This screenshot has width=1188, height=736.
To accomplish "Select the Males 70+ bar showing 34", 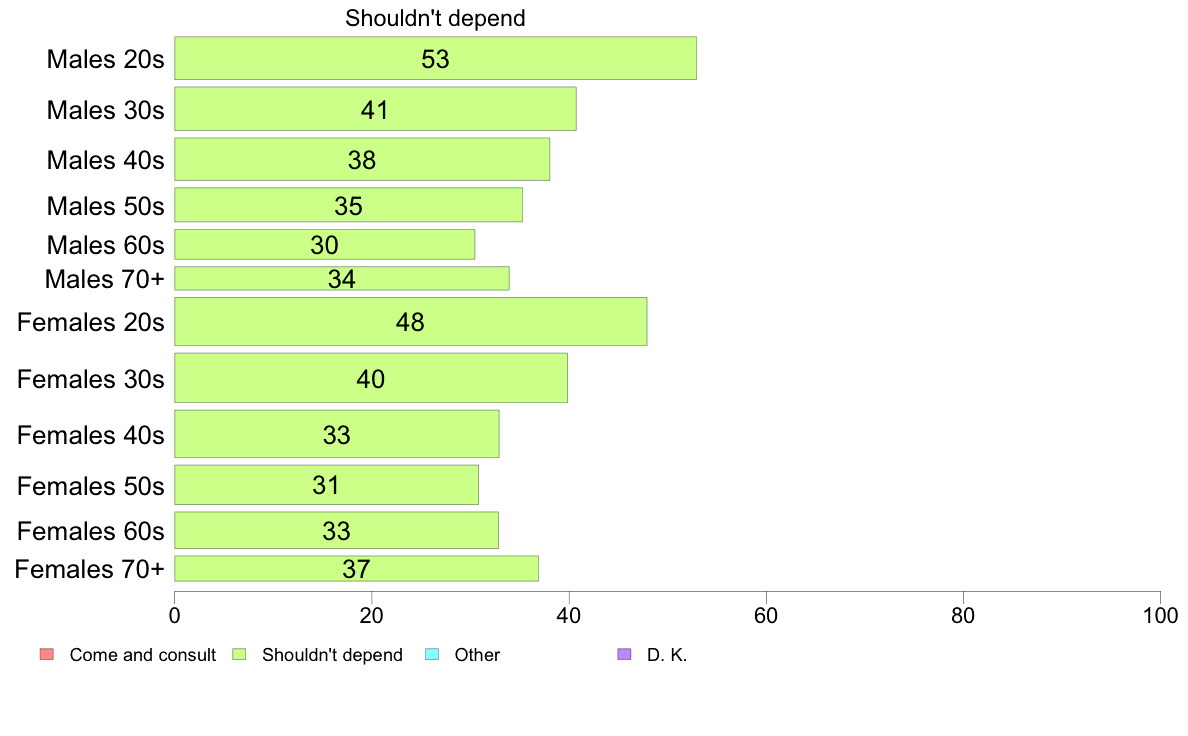I will (342, 278).
